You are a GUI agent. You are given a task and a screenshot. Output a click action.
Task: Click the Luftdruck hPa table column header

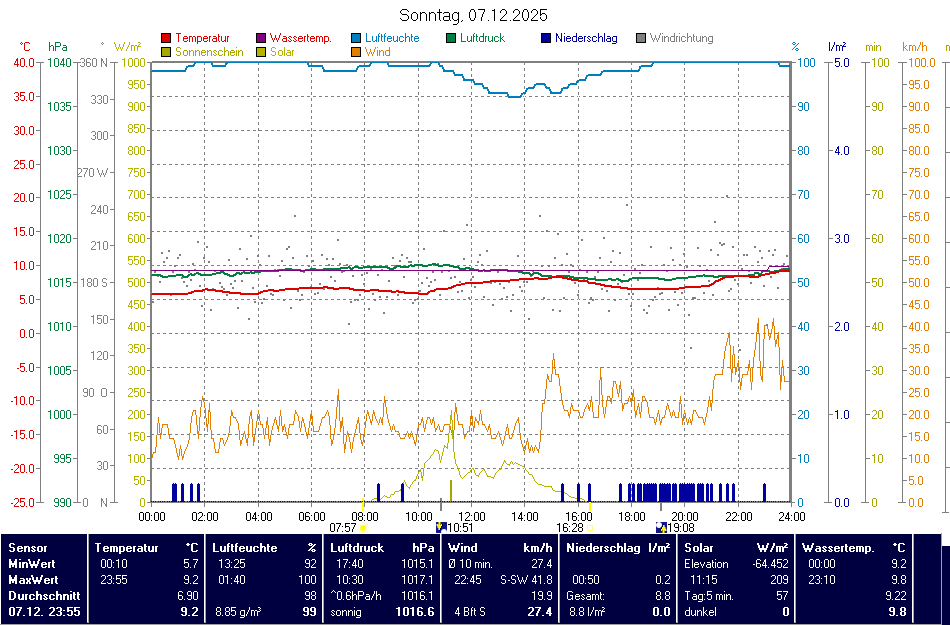[383, 548]
